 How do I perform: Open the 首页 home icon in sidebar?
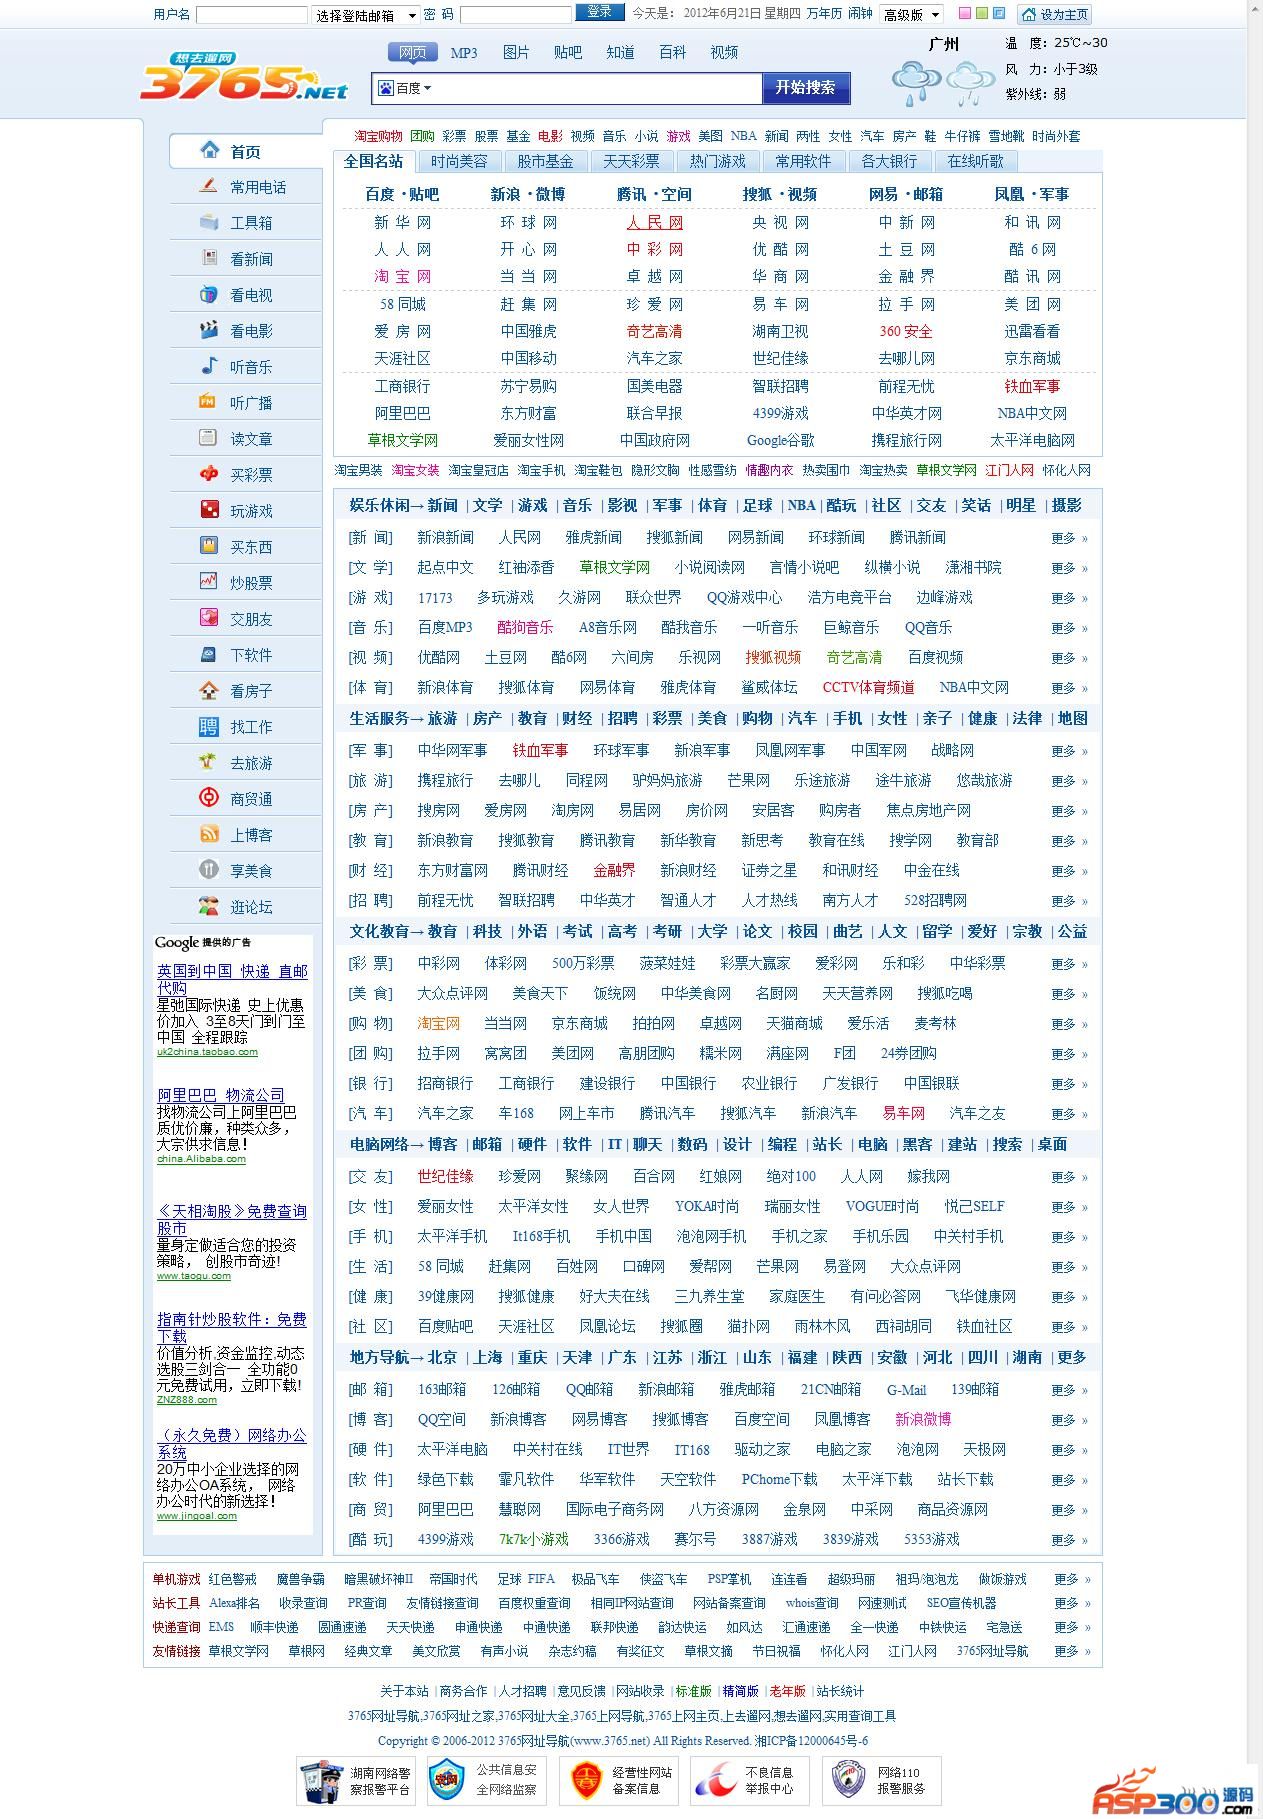click(x=210, y=150)
